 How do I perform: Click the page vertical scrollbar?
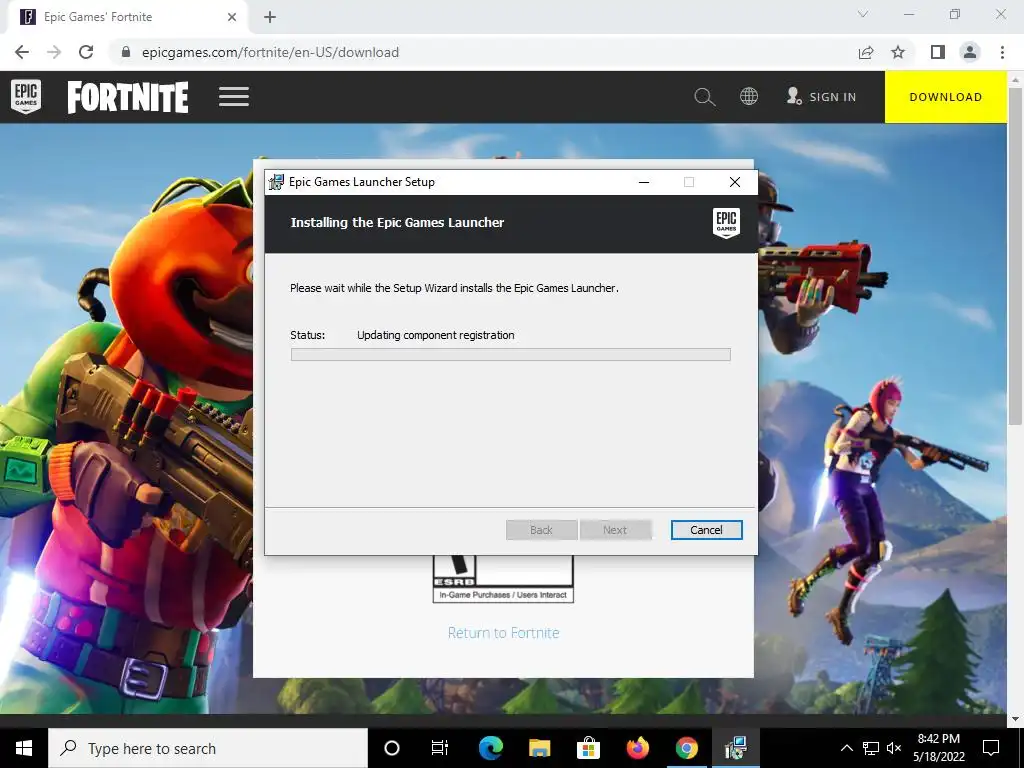coord(1015,255)
